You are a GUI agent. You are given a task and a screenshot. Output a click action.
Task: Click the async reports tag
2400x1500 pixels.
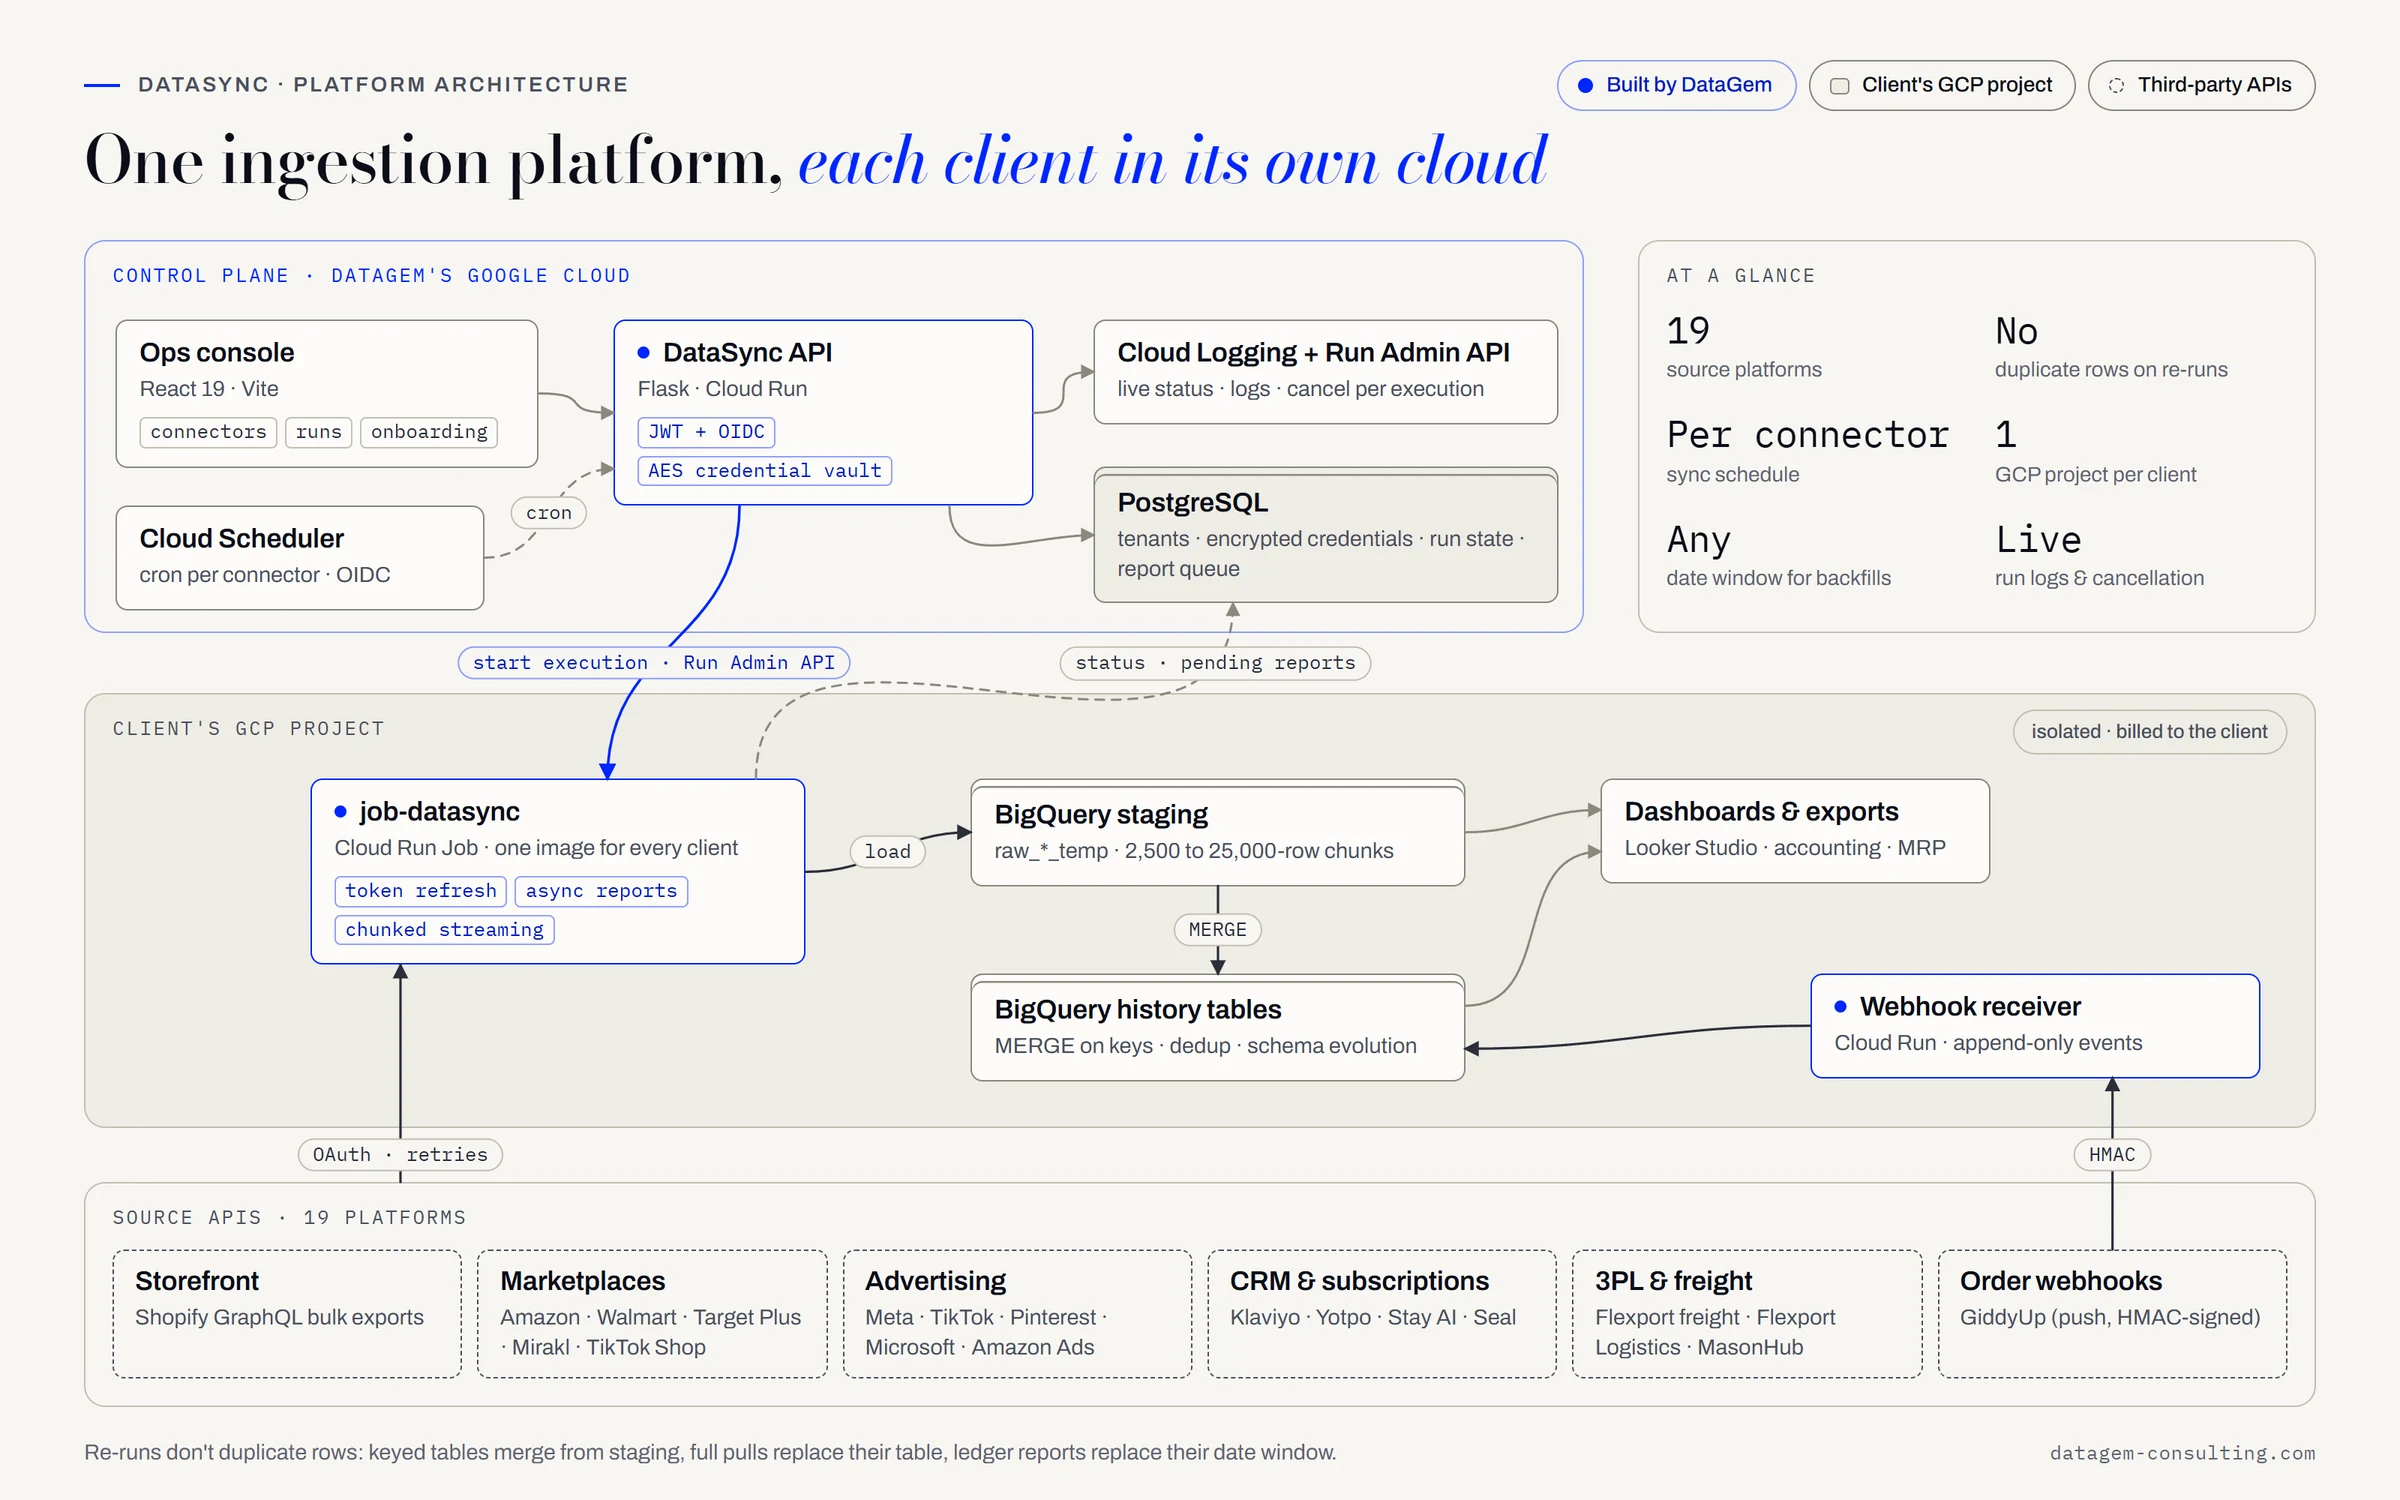coord(601,891)
